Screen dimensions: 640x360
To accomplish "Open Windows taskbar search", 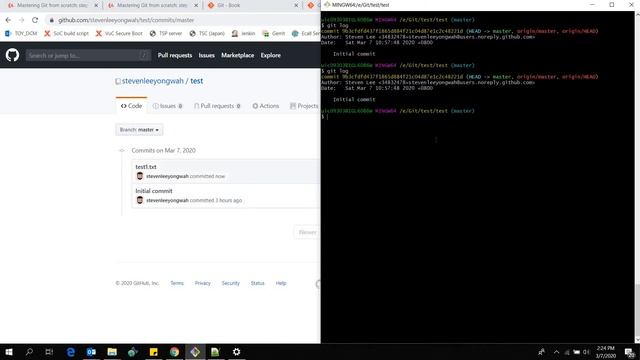I will (29, 352).
